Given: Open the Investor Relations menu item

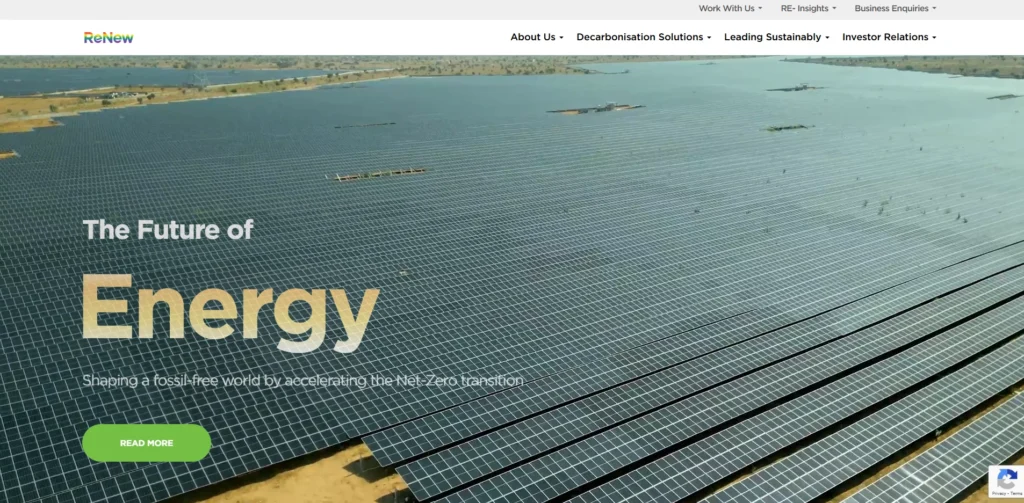Looking at the screenshot, I should coord(885,37).
